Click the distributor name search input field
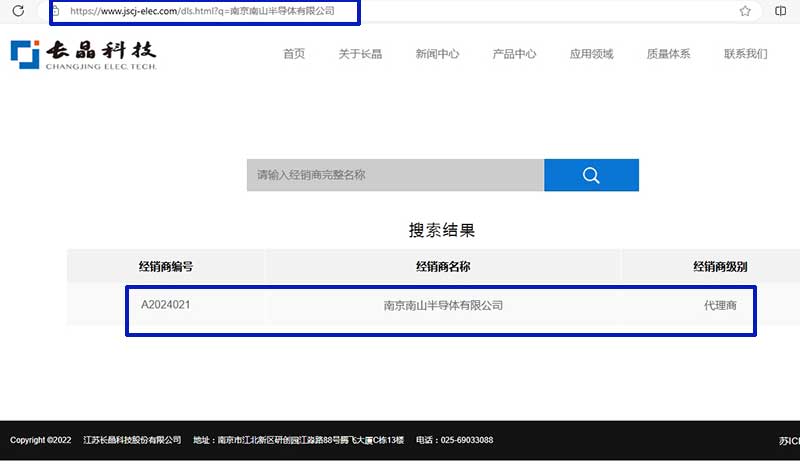 click(395, 175)
